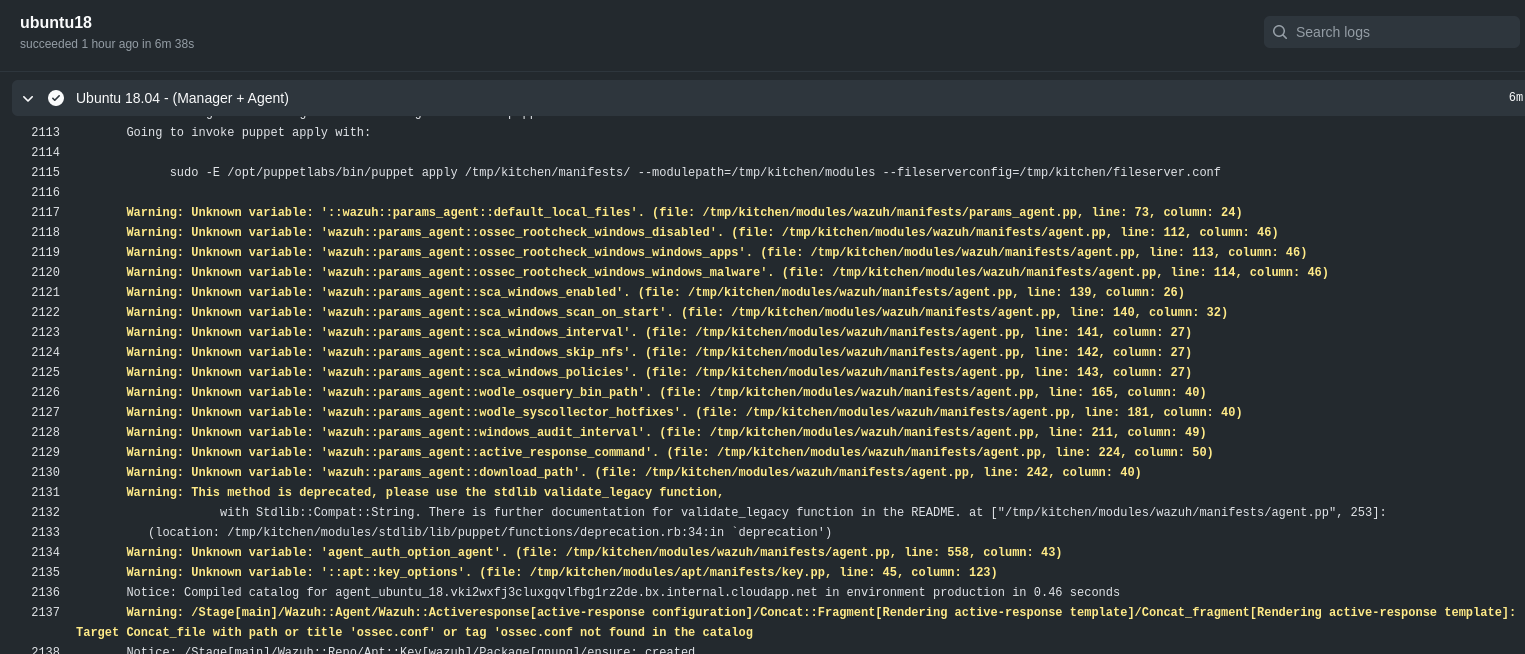Screen dimensions: 1525x654
Task: Click warning about active_response_command
Action: pos(670,453)
